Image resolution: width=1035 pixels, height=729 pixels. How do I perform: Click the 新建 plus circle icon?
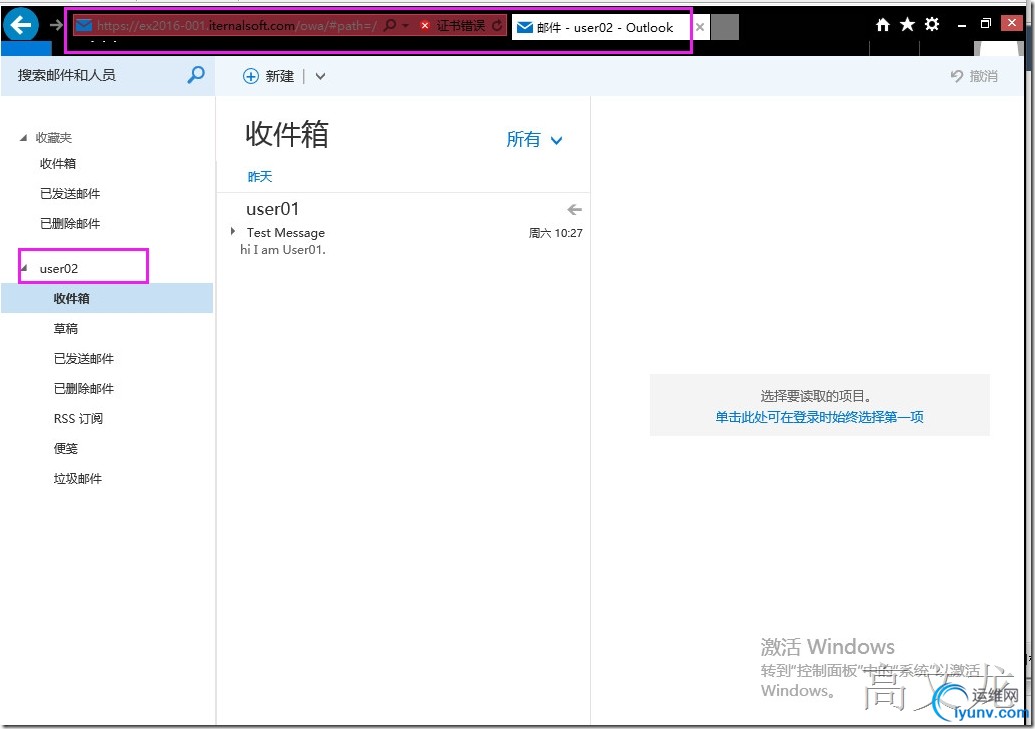(x=251, y=76)
